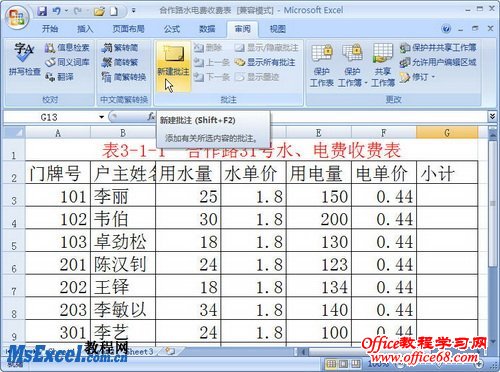The width and height of the screenshot is (500, 372).
Task: Go to the 上一条 previous comment
Action: point(212,62)
